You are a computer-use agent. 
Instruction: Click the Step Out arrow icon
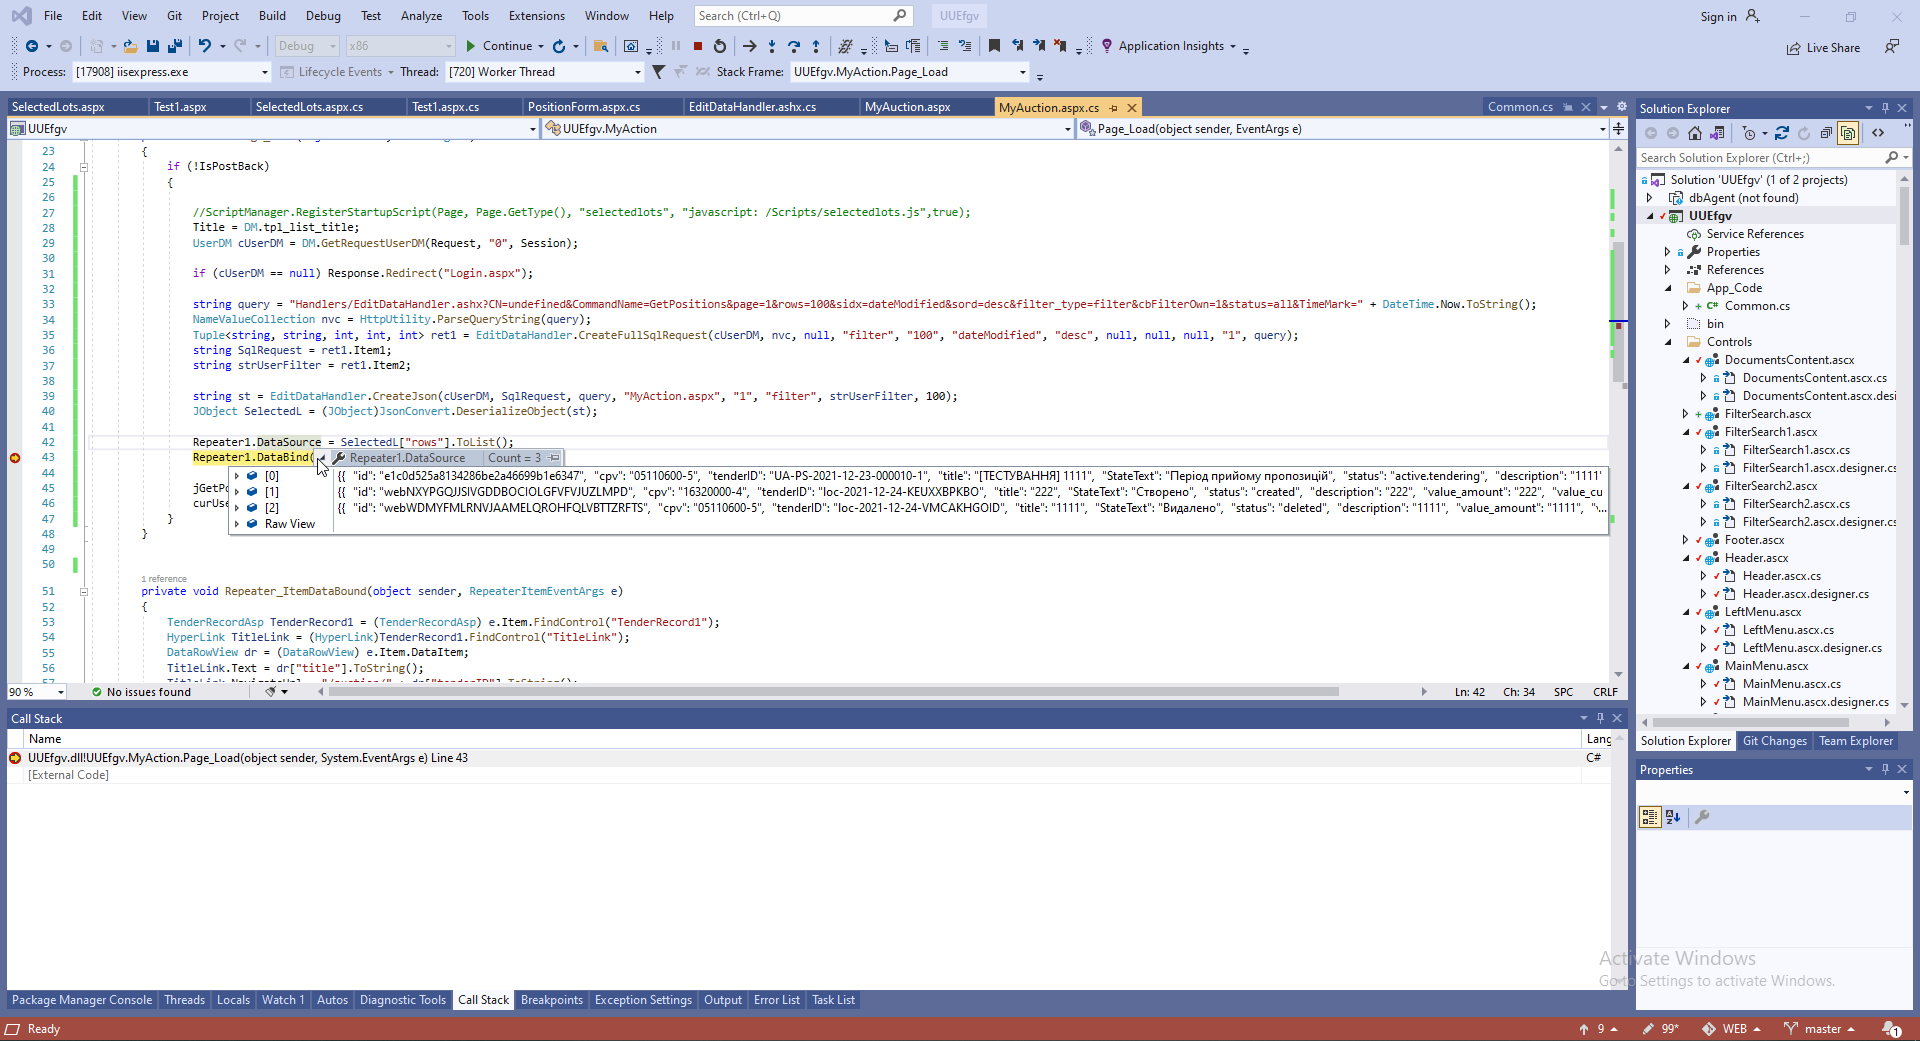coord(816,46)
